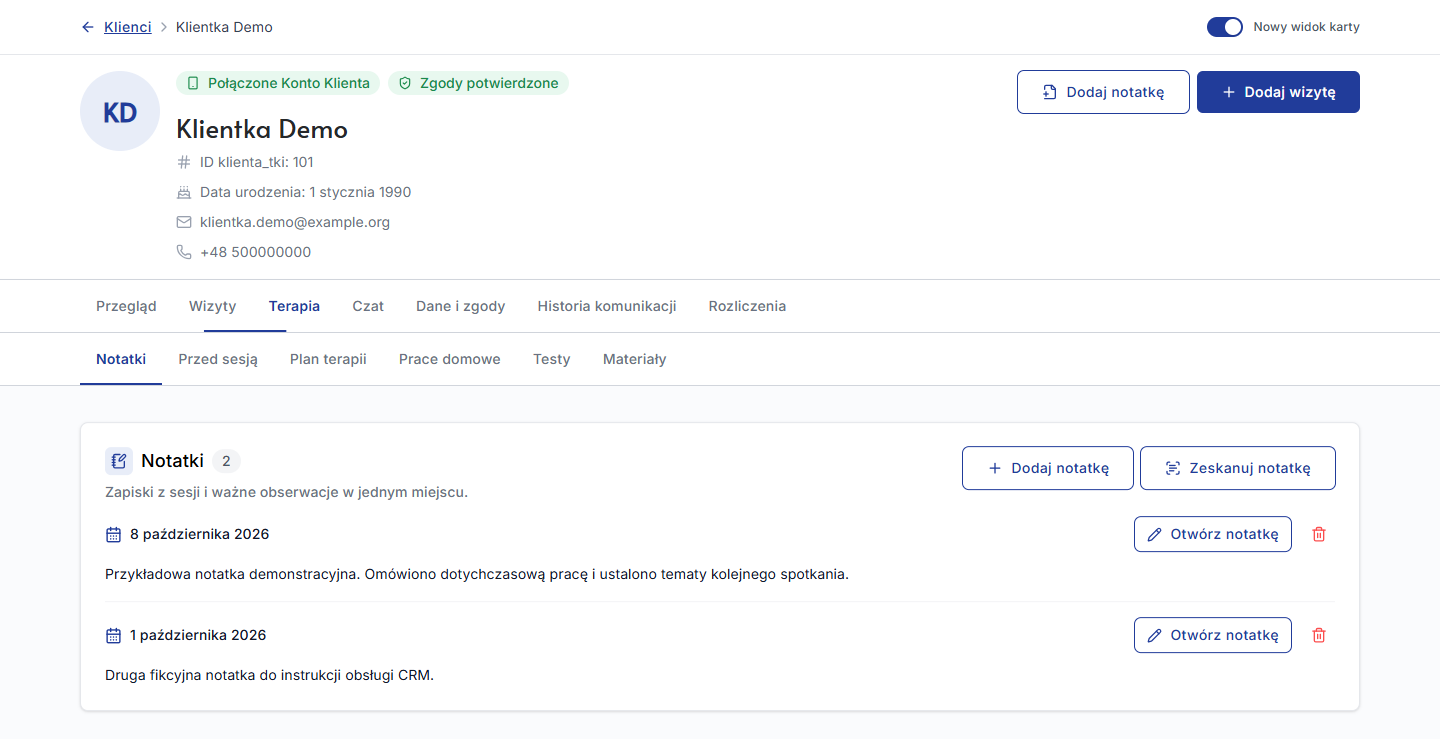
Task: Click the calendar icon beside 8 października 2026
Action: coord(113,534)
